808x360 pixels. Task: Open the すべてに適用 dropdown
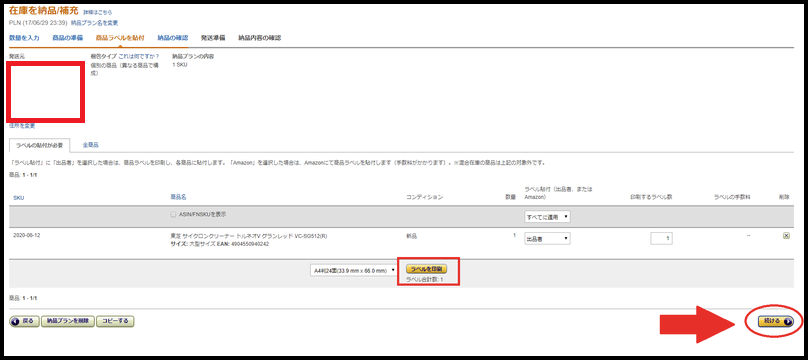pos(547,217)
